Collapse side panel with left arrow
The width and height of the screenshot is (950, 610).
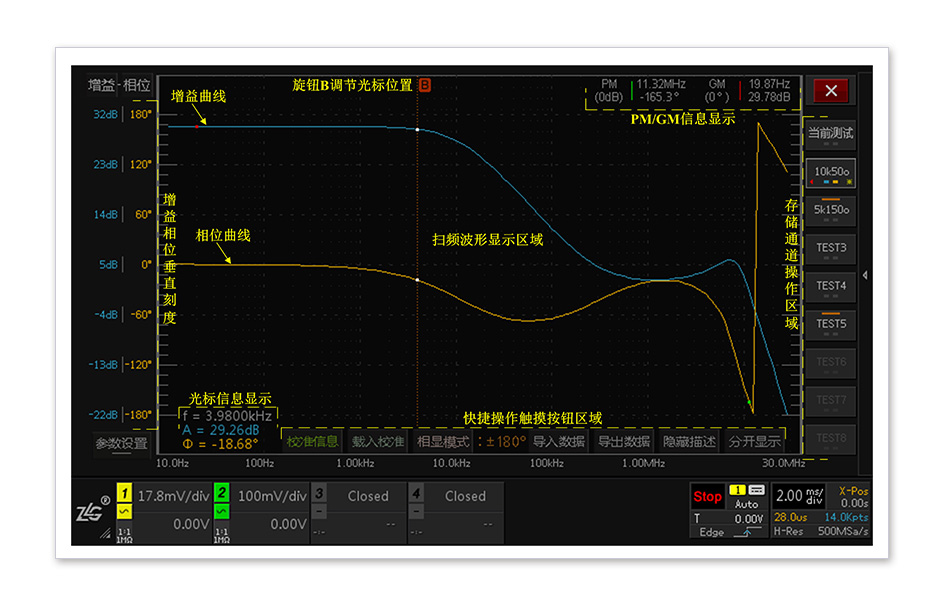click(864, 275)
